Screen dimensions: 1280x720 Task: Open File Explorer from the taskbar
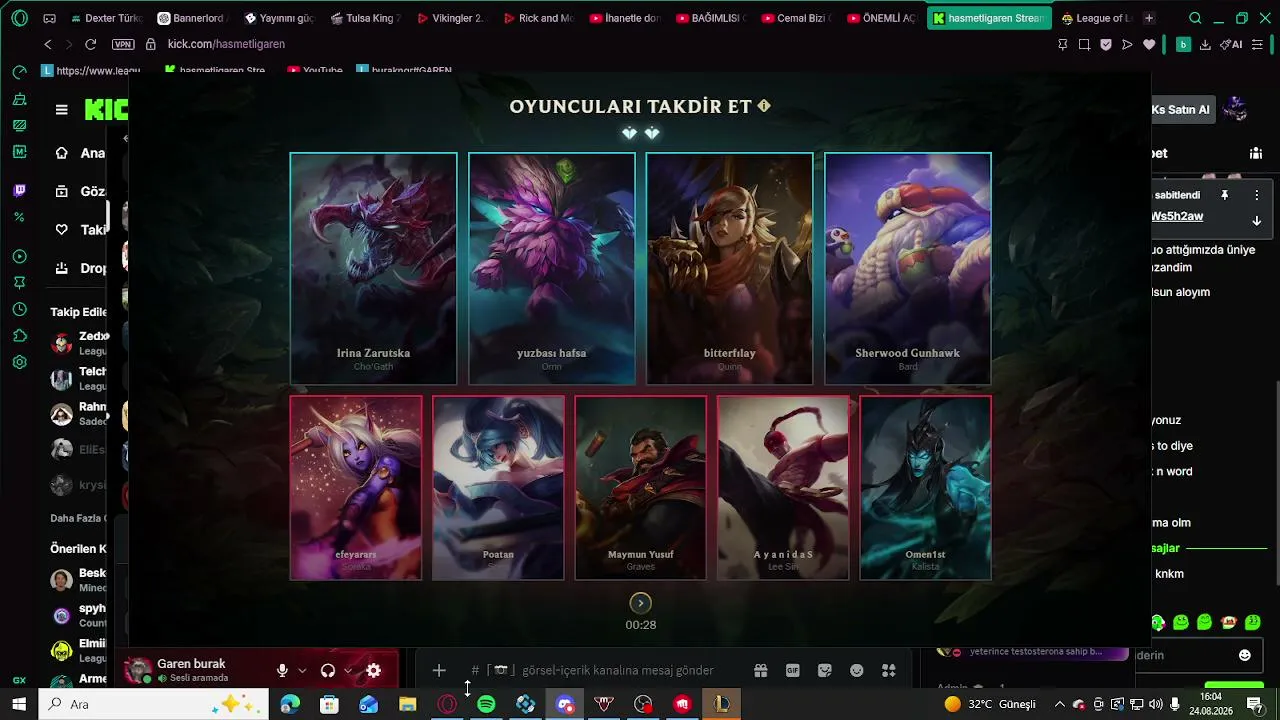408,704
